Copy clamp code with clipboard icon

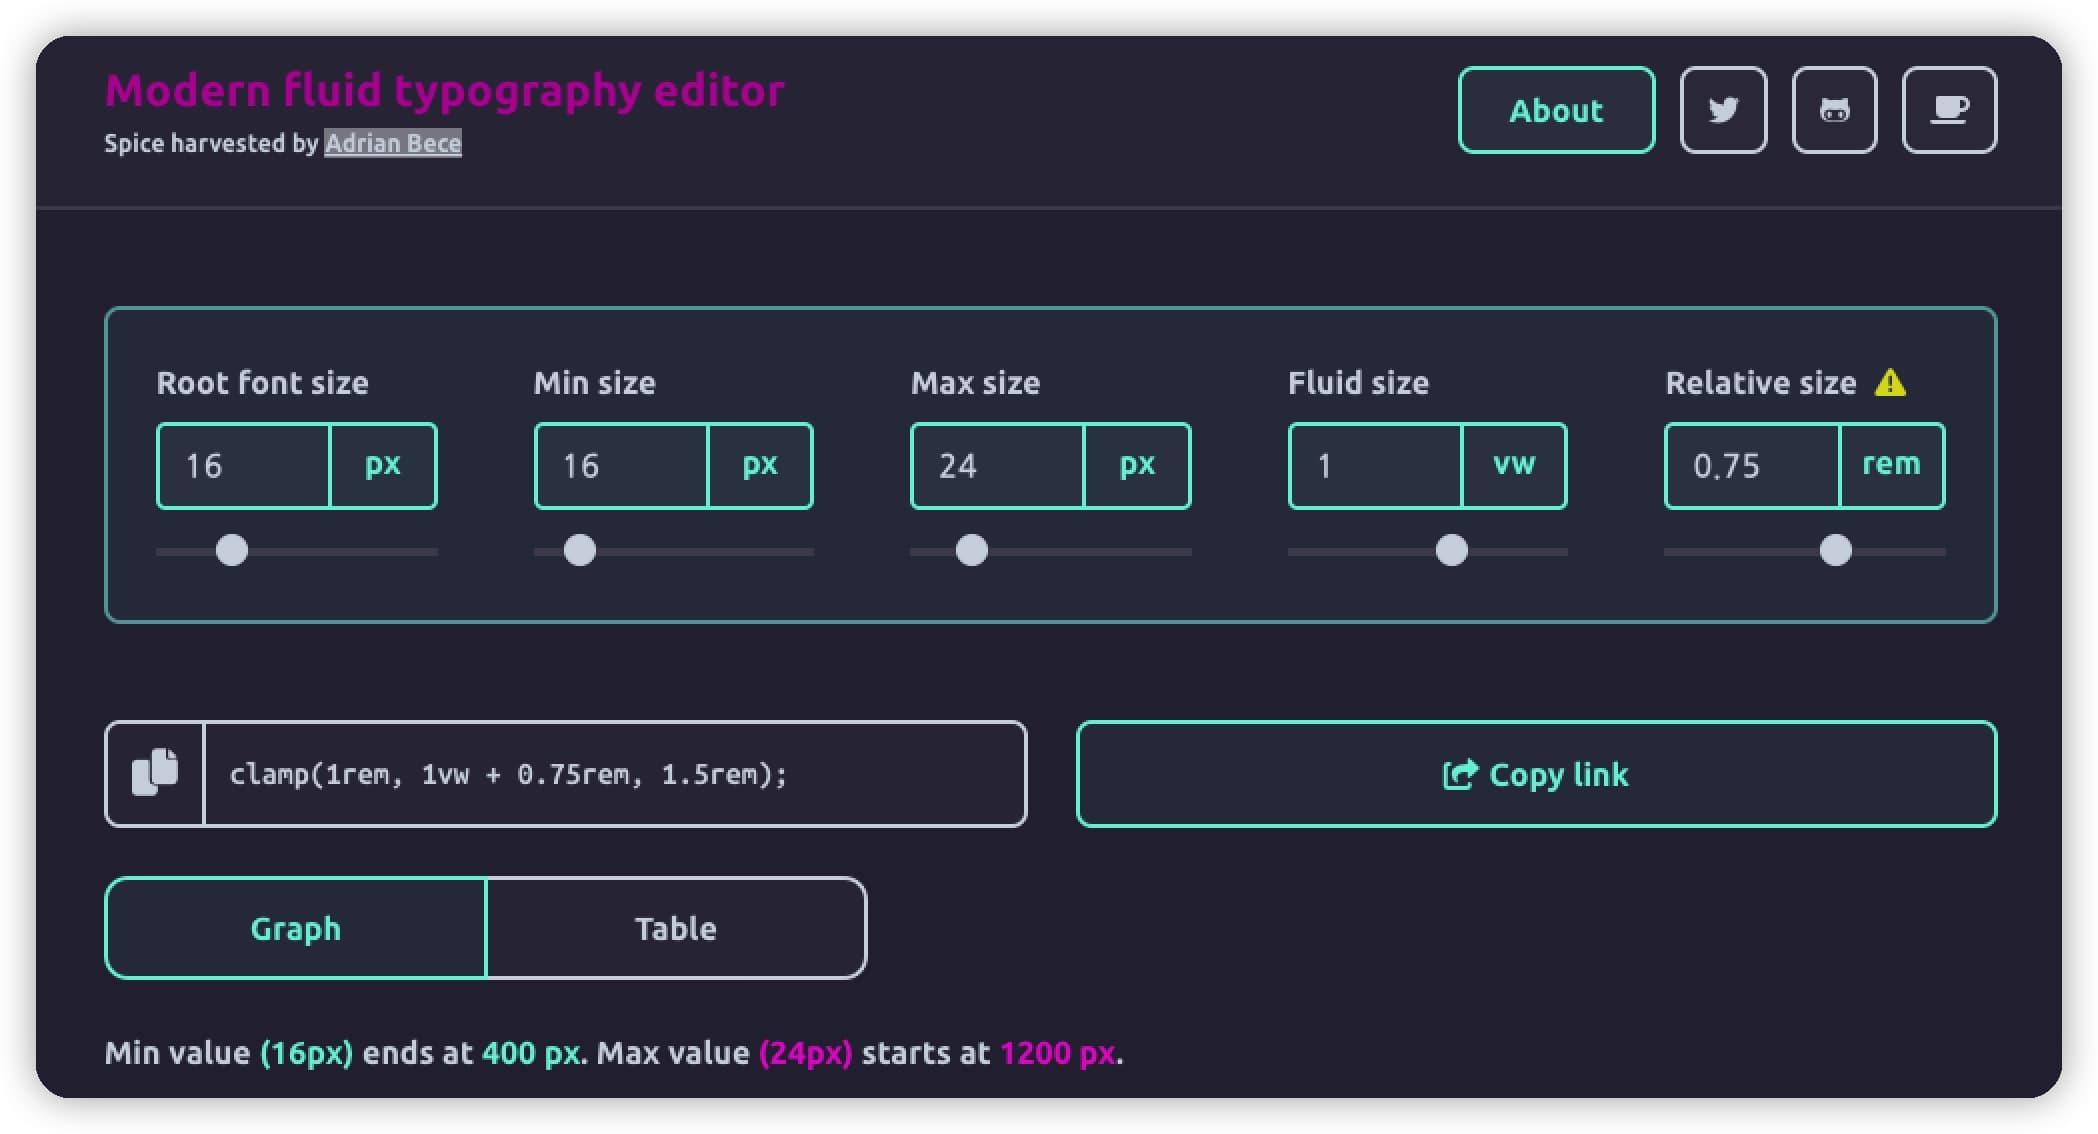click(x=155, y=773)
